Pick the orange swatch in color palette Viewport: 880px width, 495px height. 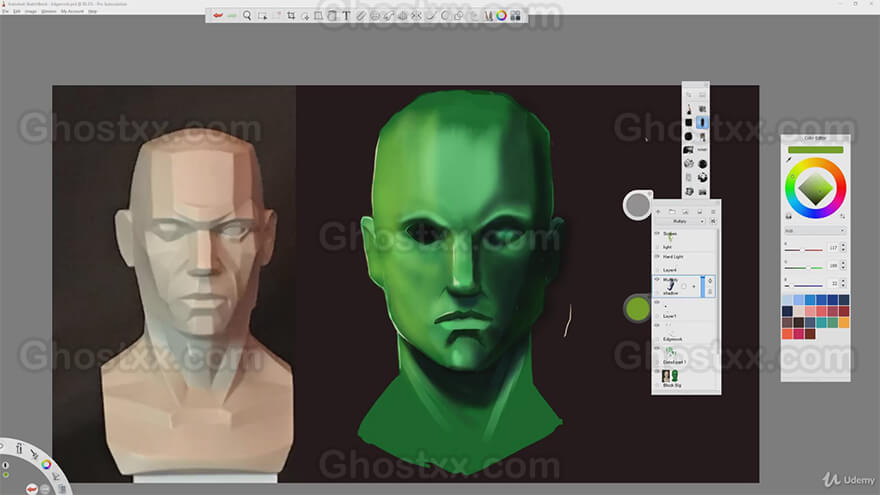[844, 323]
